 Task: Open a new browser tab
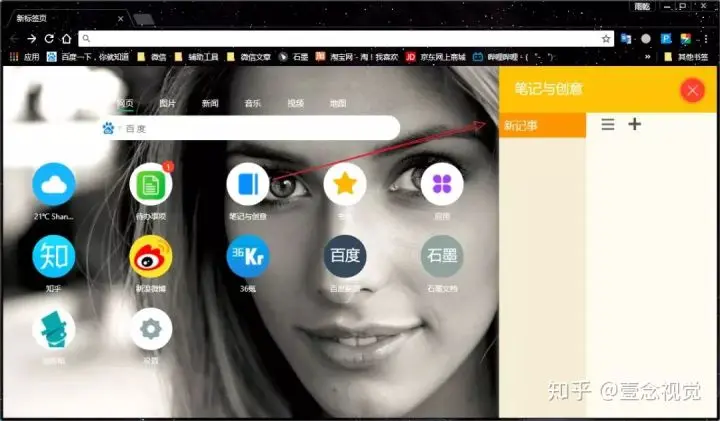(x=144, y=19)
